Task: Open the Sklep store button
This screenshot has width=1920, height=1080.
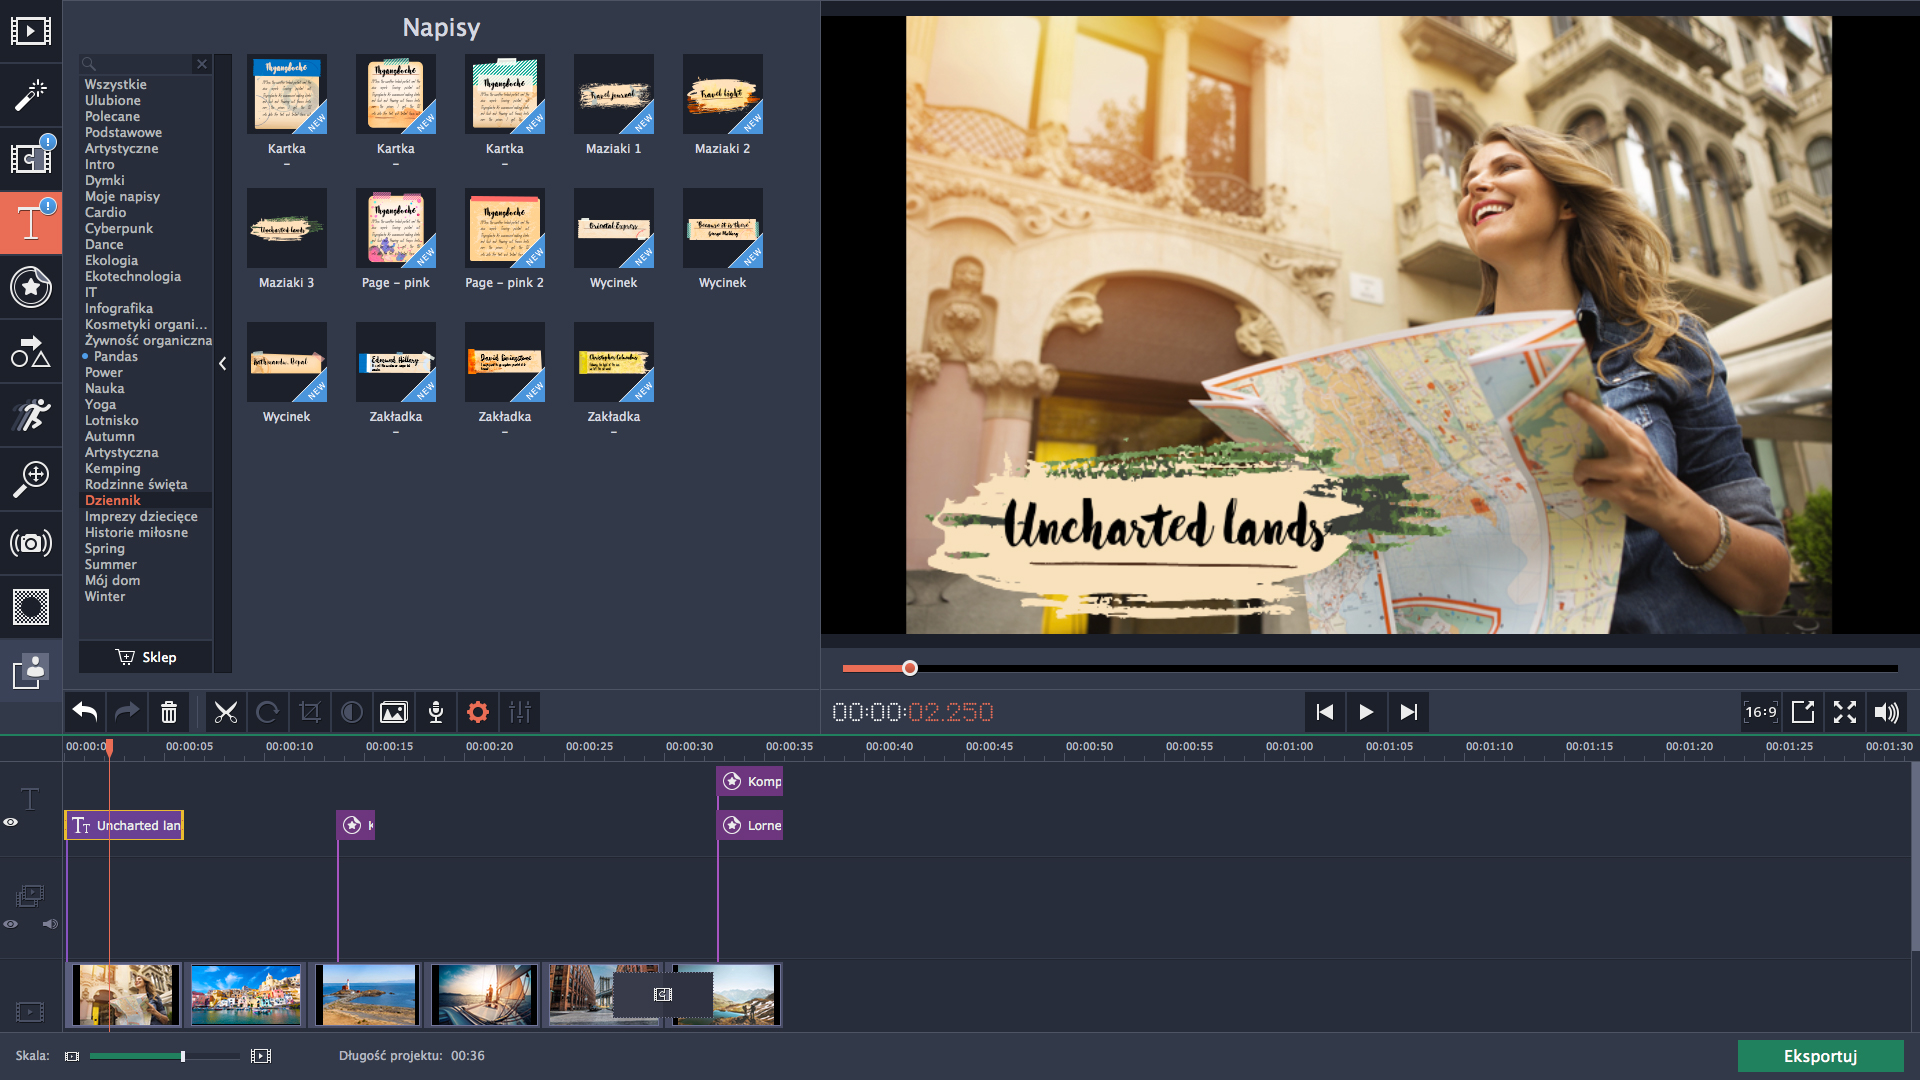Action: 146,657
